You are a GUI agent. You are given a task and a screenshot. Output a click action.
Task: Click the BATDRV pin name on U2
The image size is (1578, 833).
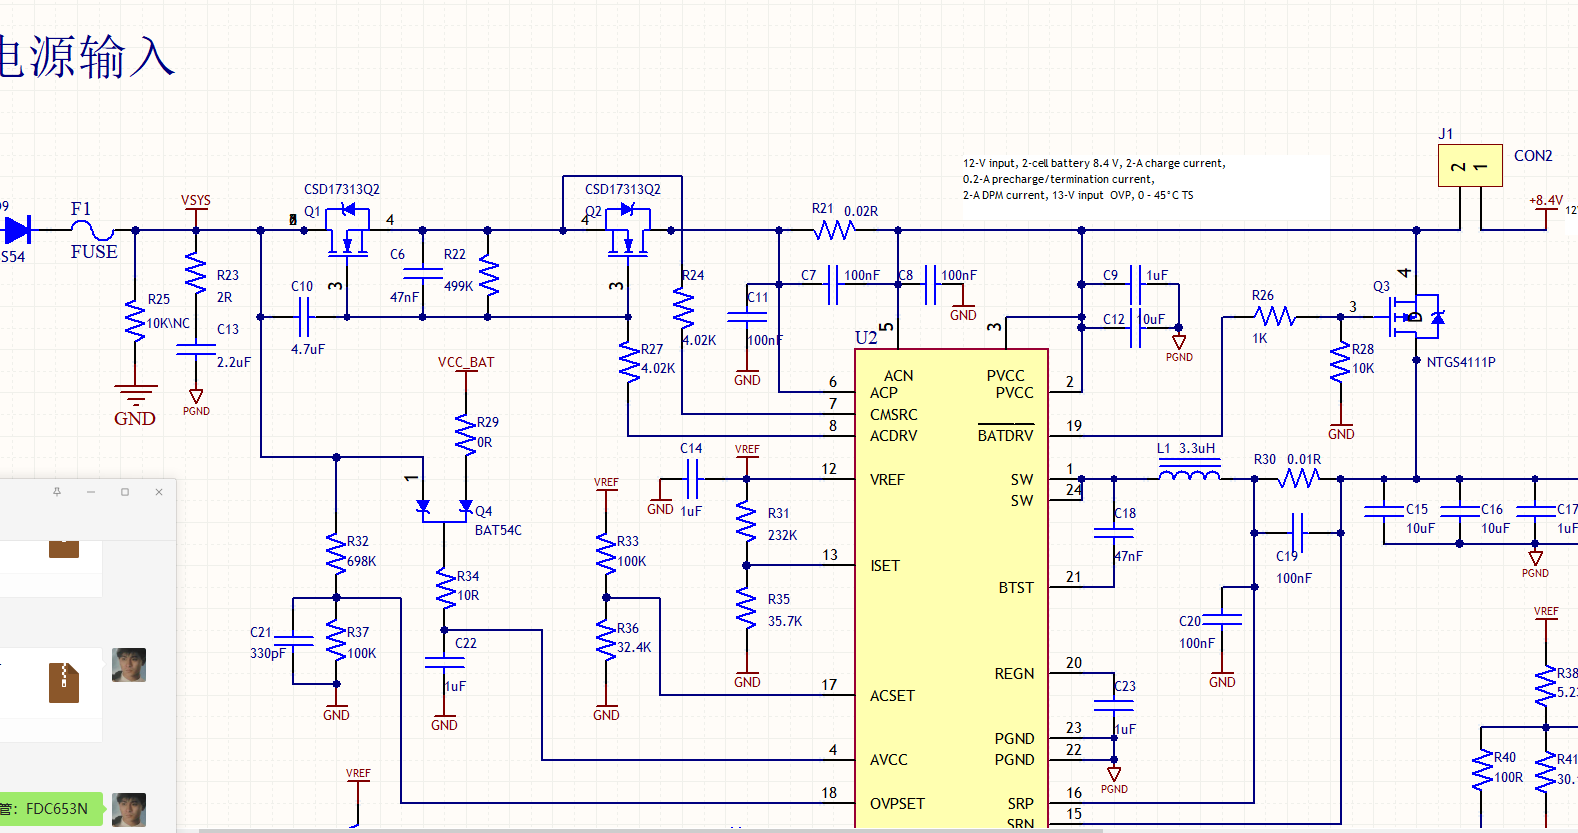click(x=1006, y=436)
